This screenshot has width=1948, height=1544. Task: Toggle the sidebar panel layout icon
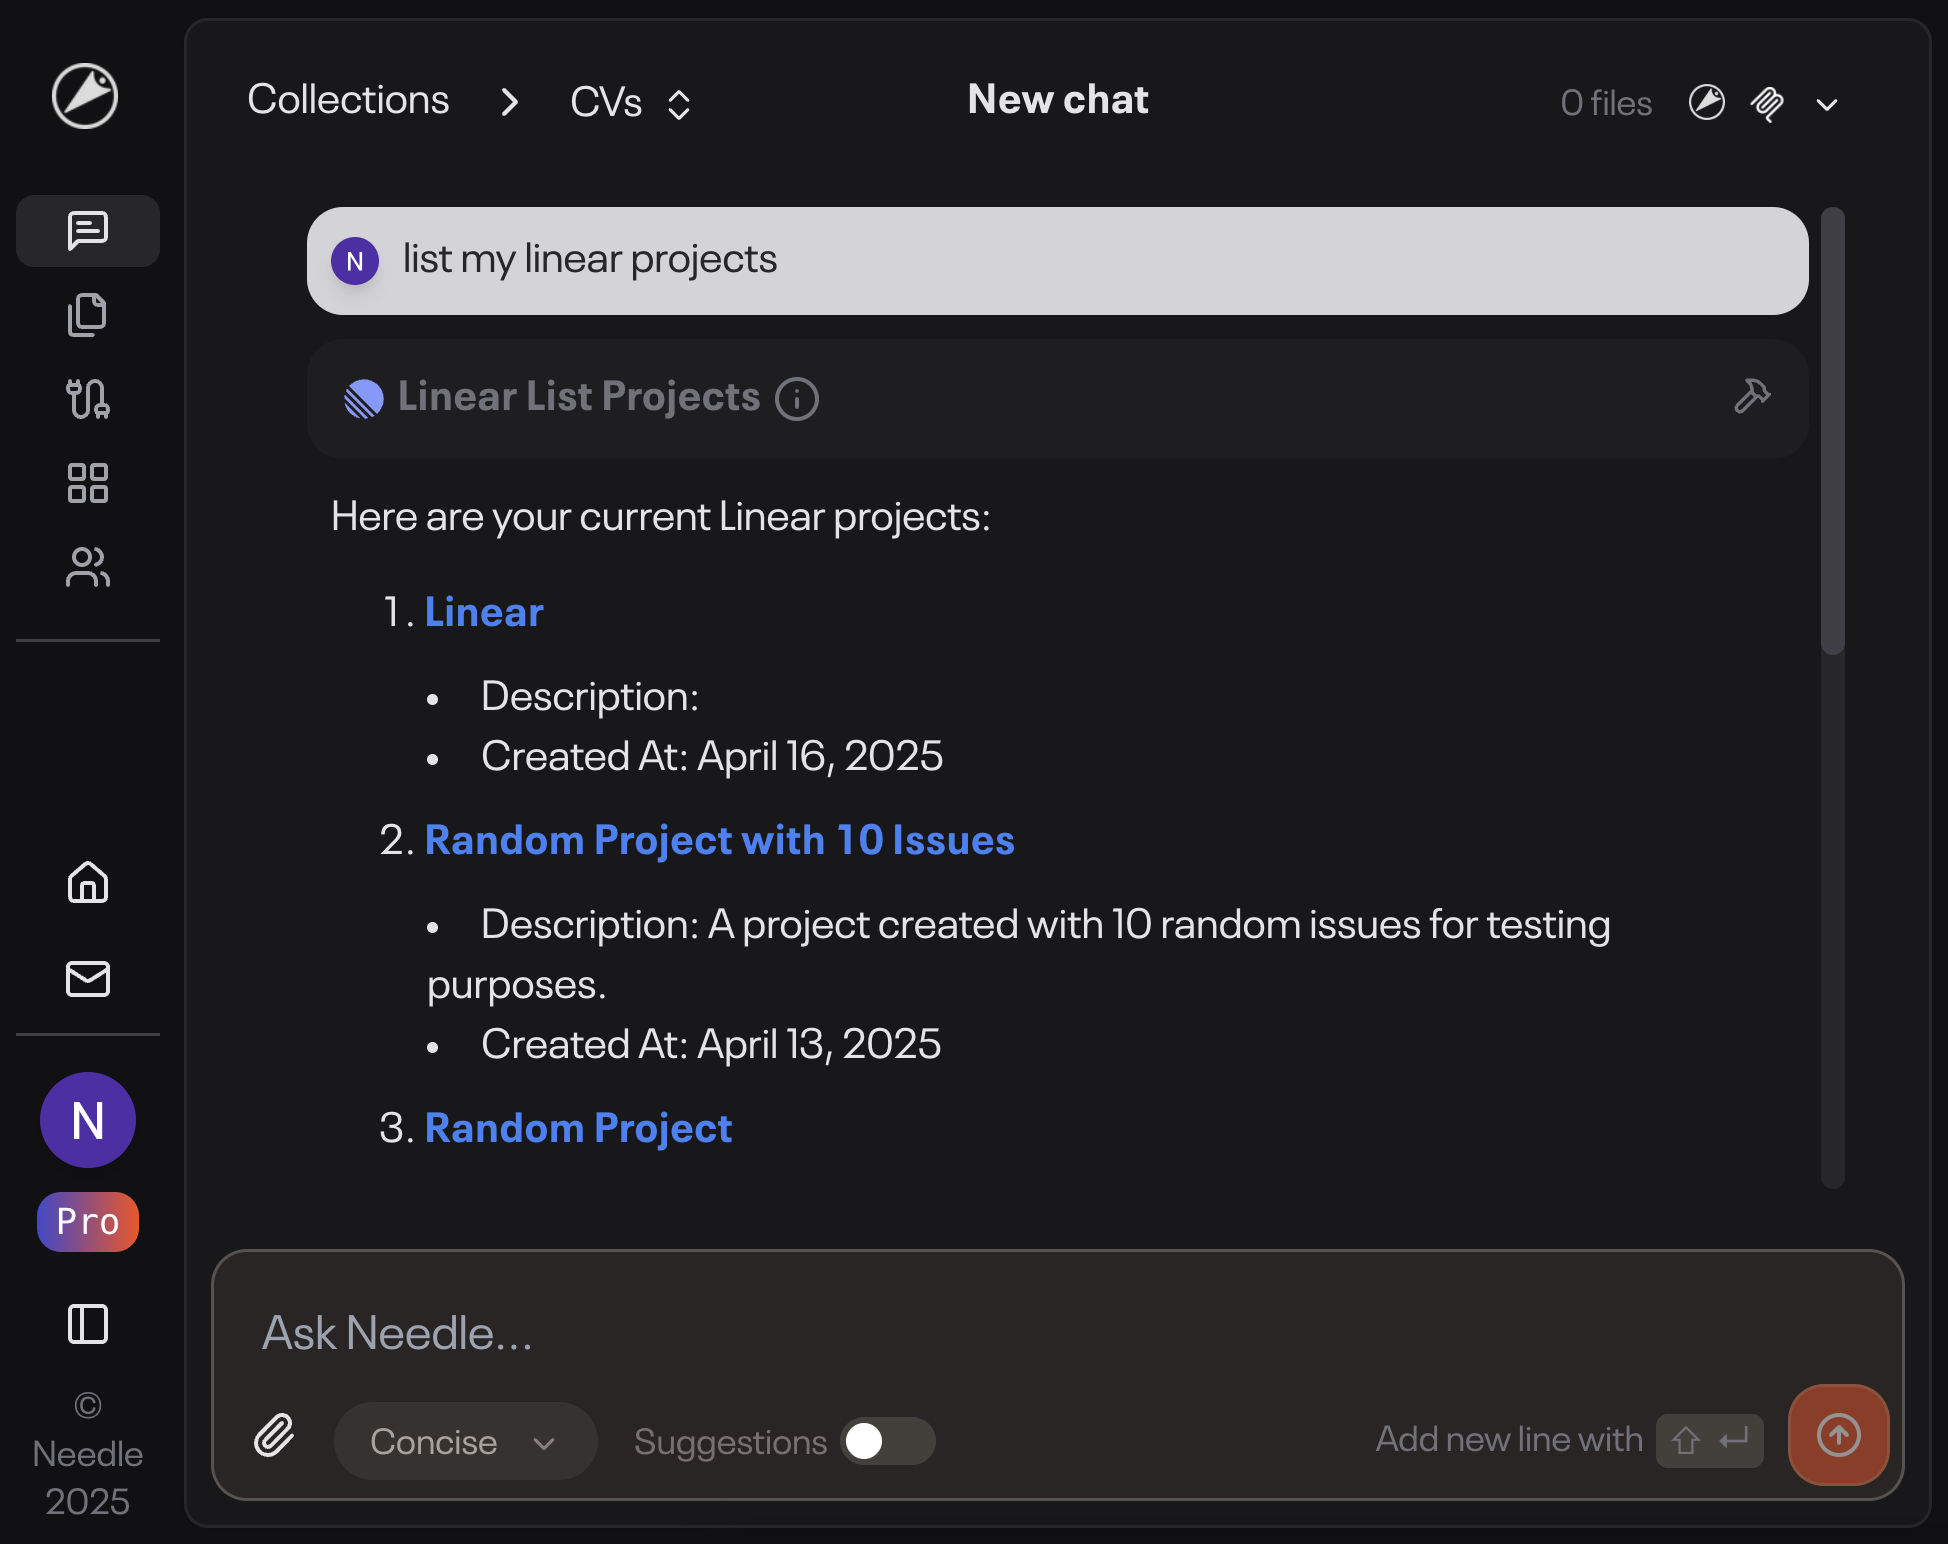pyautogui.click(x=88, y=1324)
